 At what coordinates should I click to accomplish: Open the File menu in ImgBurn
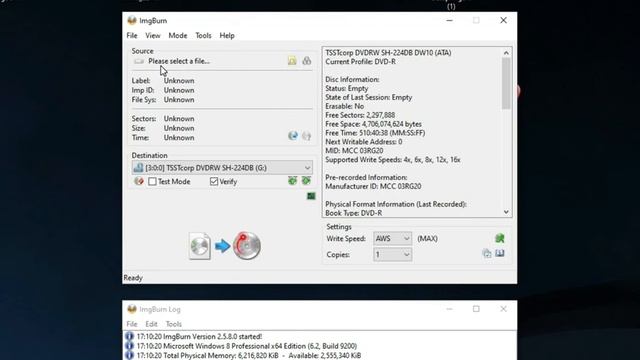[x=132, y=36]
